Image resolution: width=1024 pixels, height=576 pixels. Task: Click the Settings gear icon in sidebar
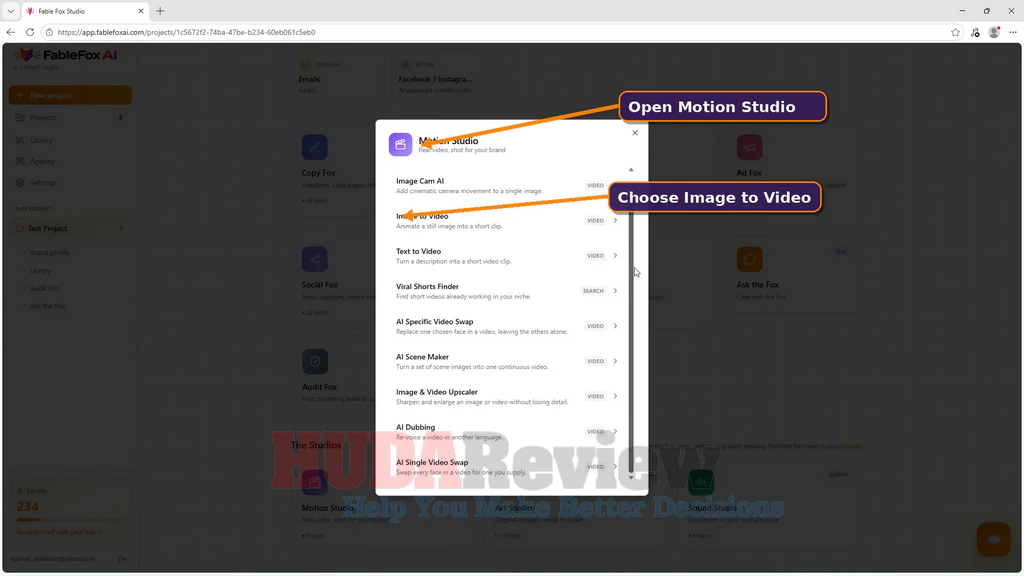tap(20, 183)
